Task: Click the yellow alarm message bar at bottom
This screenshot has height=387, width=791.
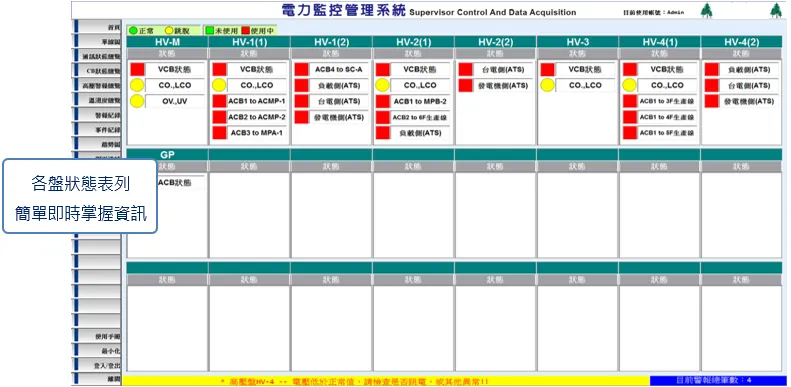Action: coord(386,381)
